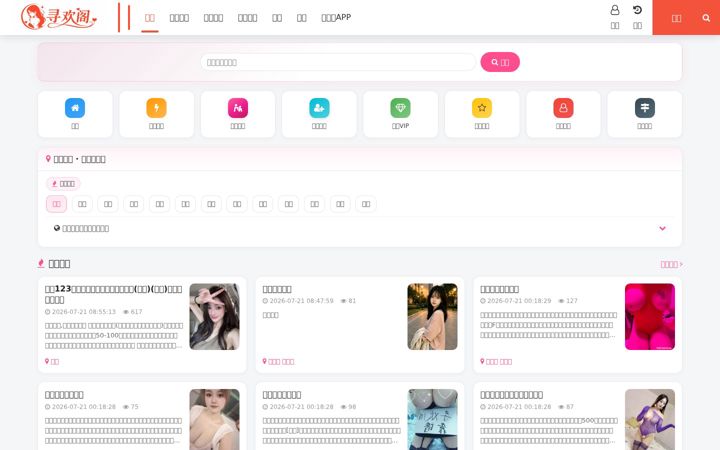The height and width of the screenshot is (450, 720).
Task: Select the red-underlined active navigation tab
Action: (150, 18)
